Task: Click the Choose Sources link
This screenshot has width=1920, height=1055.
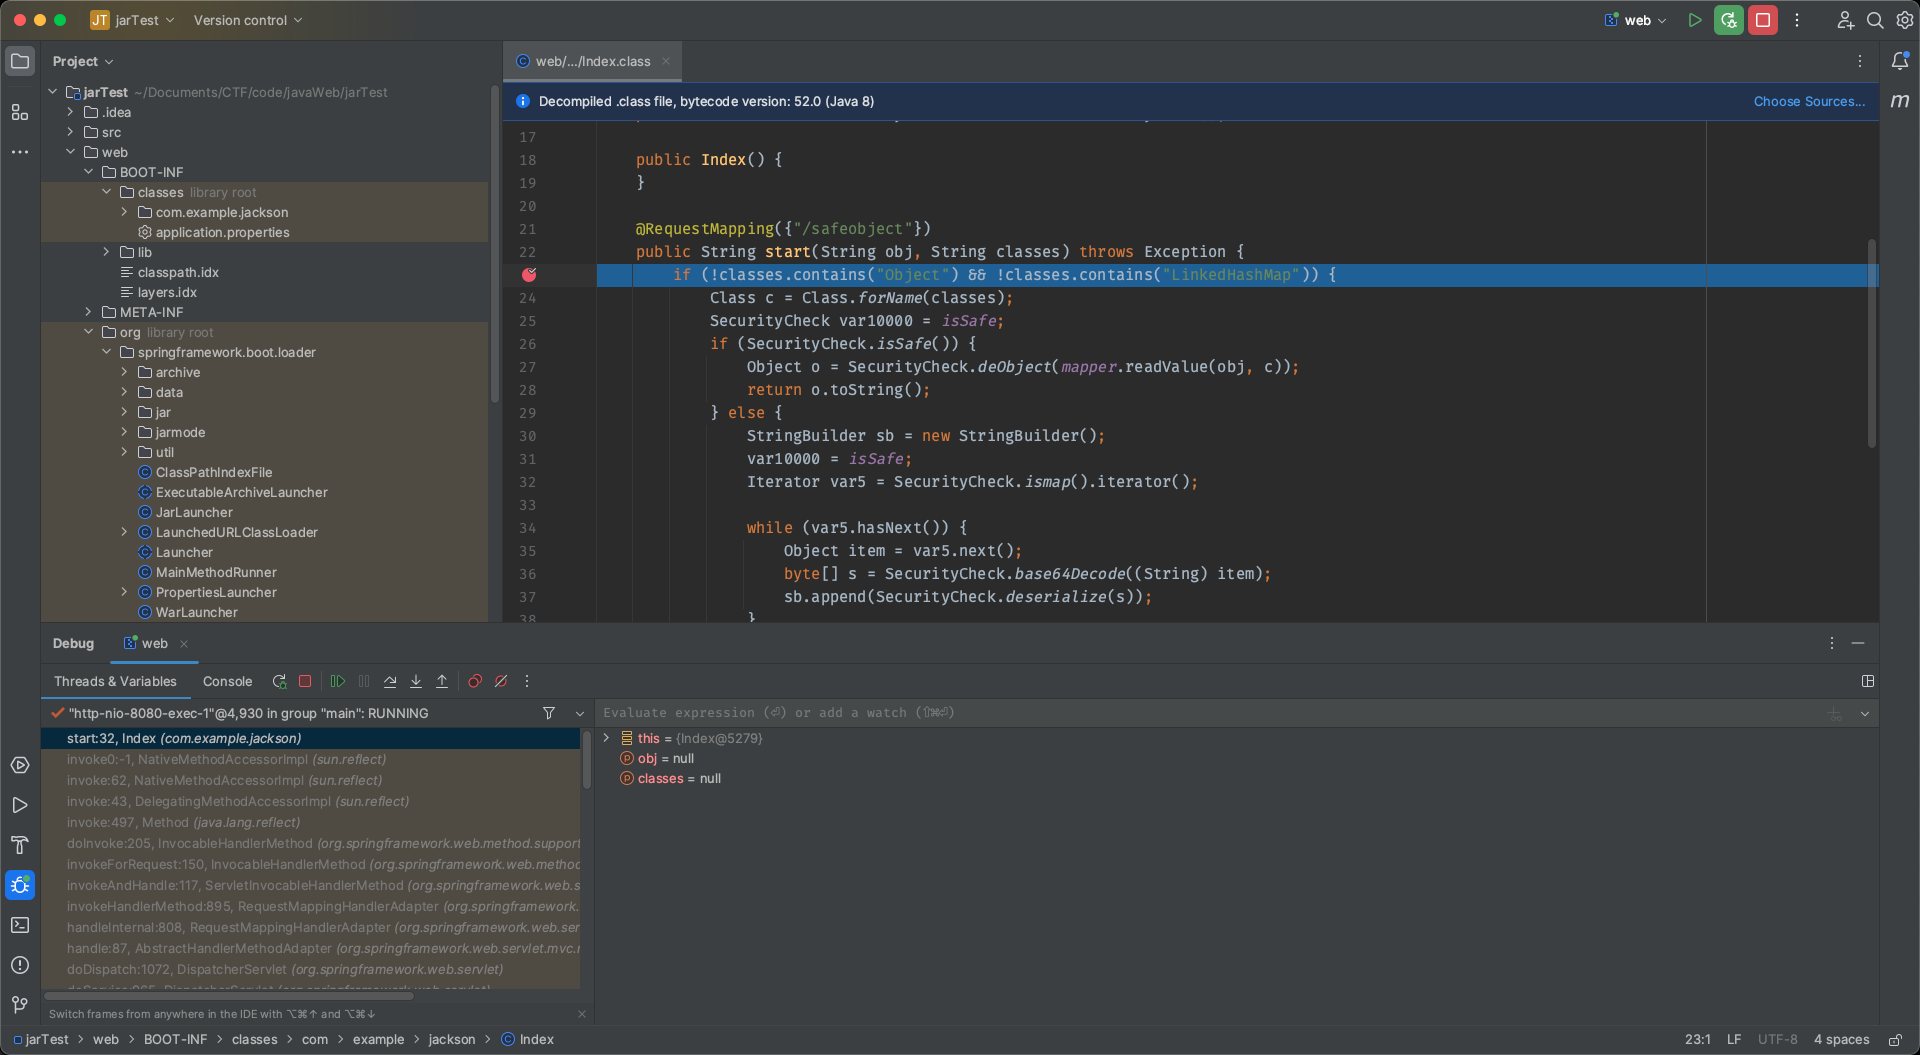Action: tap(1808, 101)
